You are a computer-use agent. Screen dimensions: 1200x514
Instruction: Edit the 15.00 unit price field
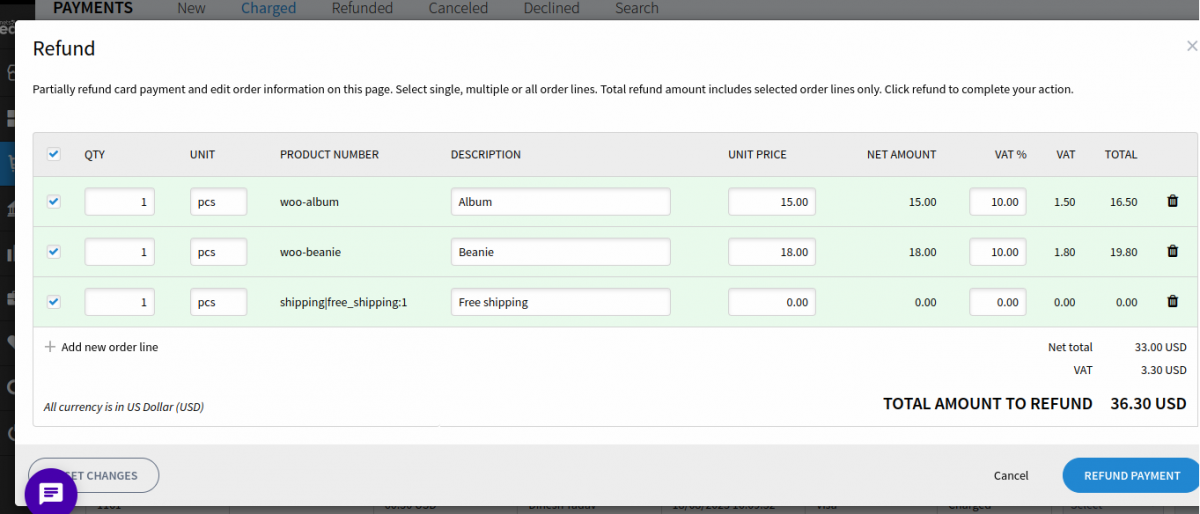[772, 202]
